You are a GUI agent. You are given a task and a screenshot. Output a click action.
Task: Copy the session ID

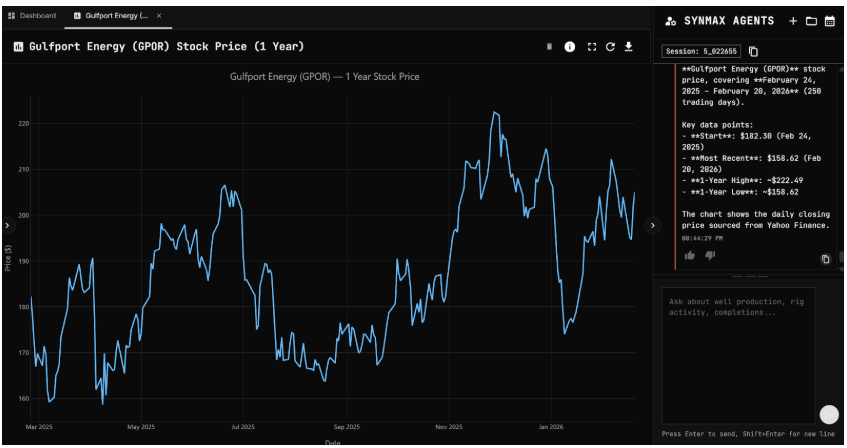(753, 51)
